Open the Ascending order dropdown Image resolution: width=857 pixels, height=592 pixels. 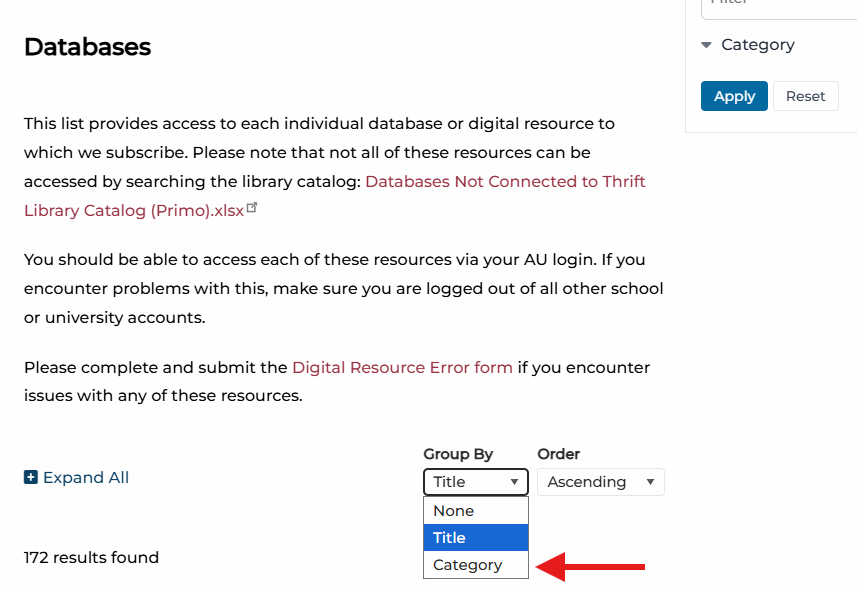(x=601, y=482)
